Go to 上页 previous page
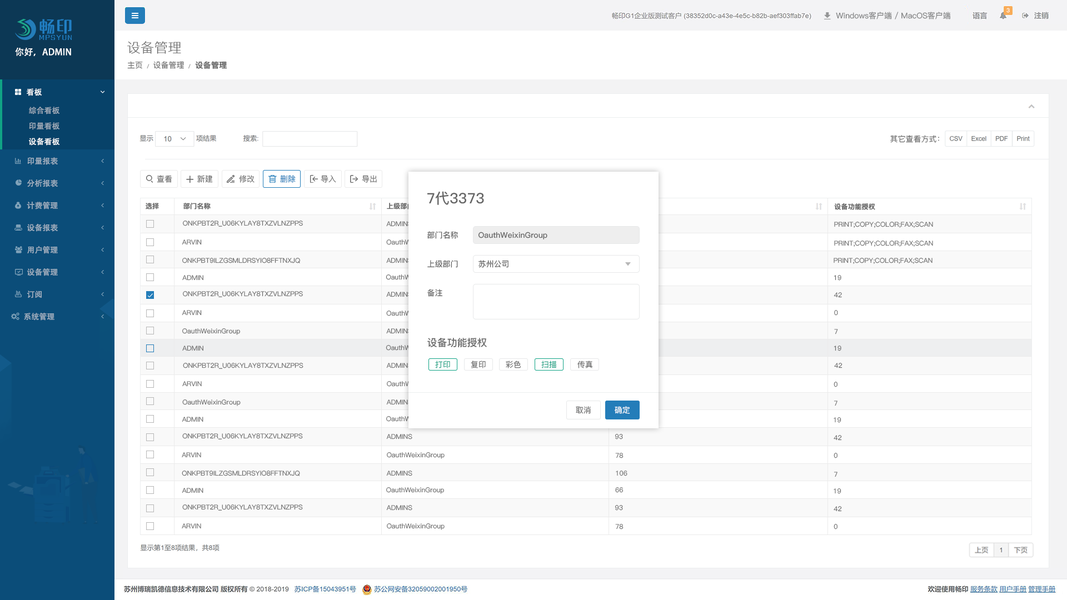The image size is (1067, 600). [x=981, y=550]
